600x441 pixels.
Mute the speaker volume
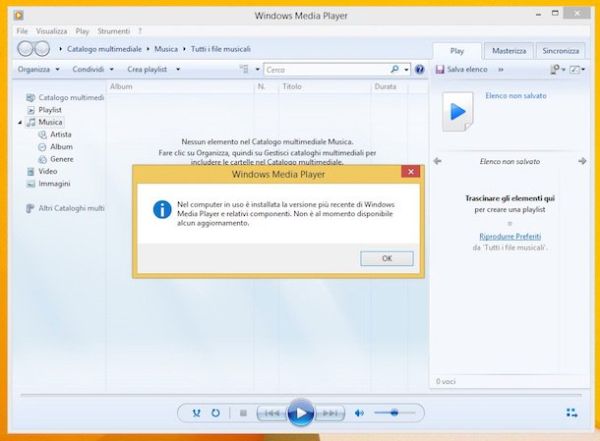tap(360, 412)
